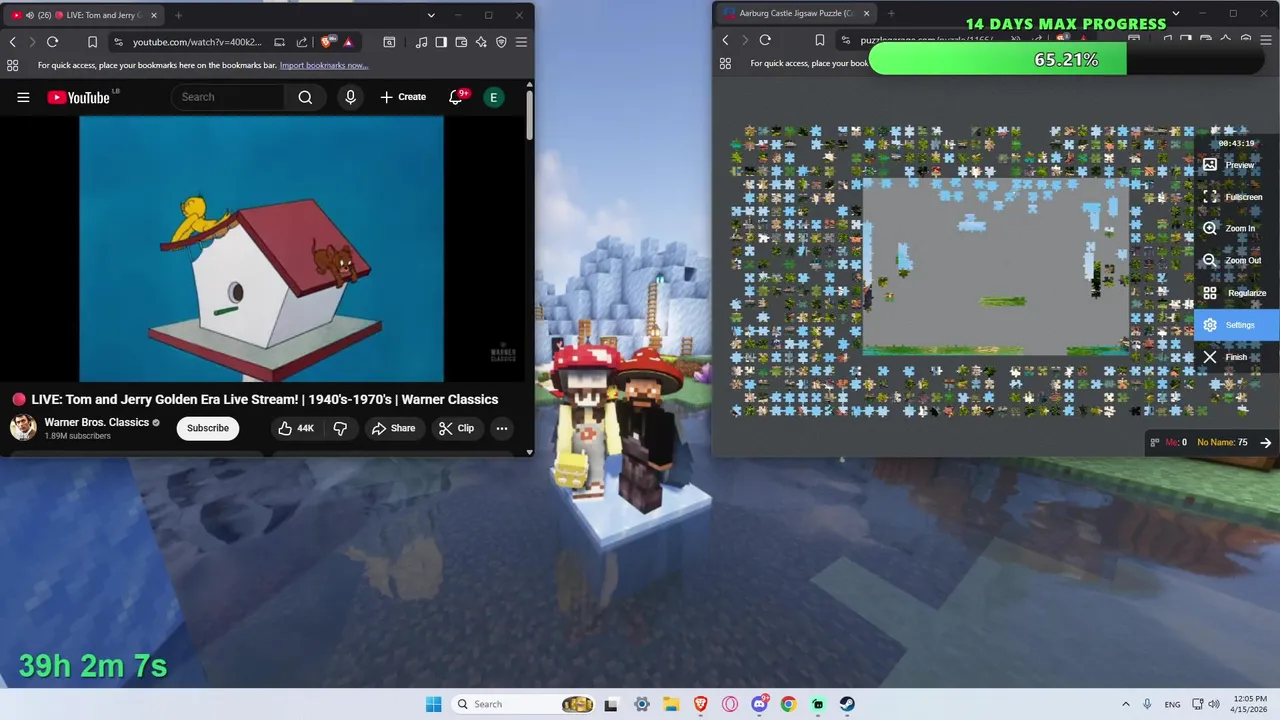
Task: Open Leo AI sparkle icon
Action: pyautogui.click(x=481, y=42)
